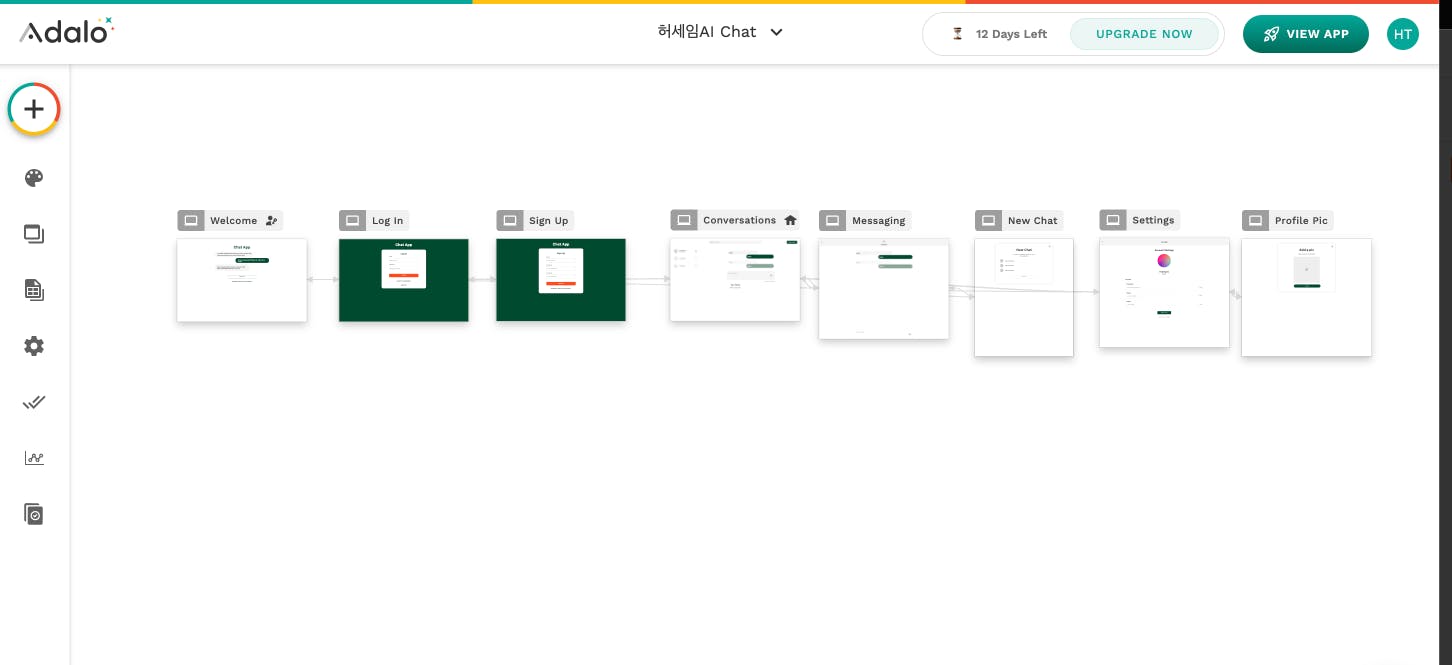Select the Profile Pic screen thumbnail
The width and height of the screenshot is (1452, 665).
(x=1306, y=297)
